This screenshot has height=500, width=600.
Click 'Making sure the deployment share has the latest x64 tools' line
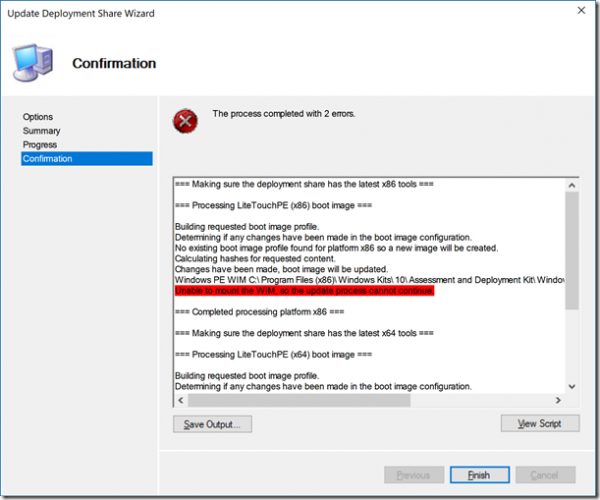pos(304,333)
